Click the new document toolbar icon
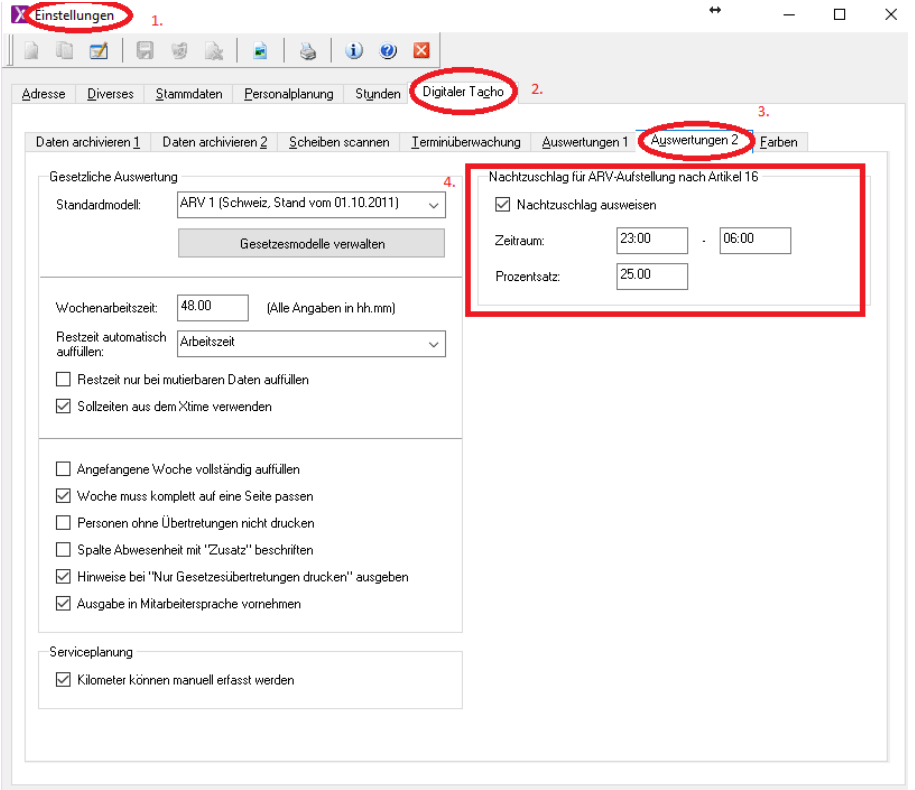 click(33, 52)
